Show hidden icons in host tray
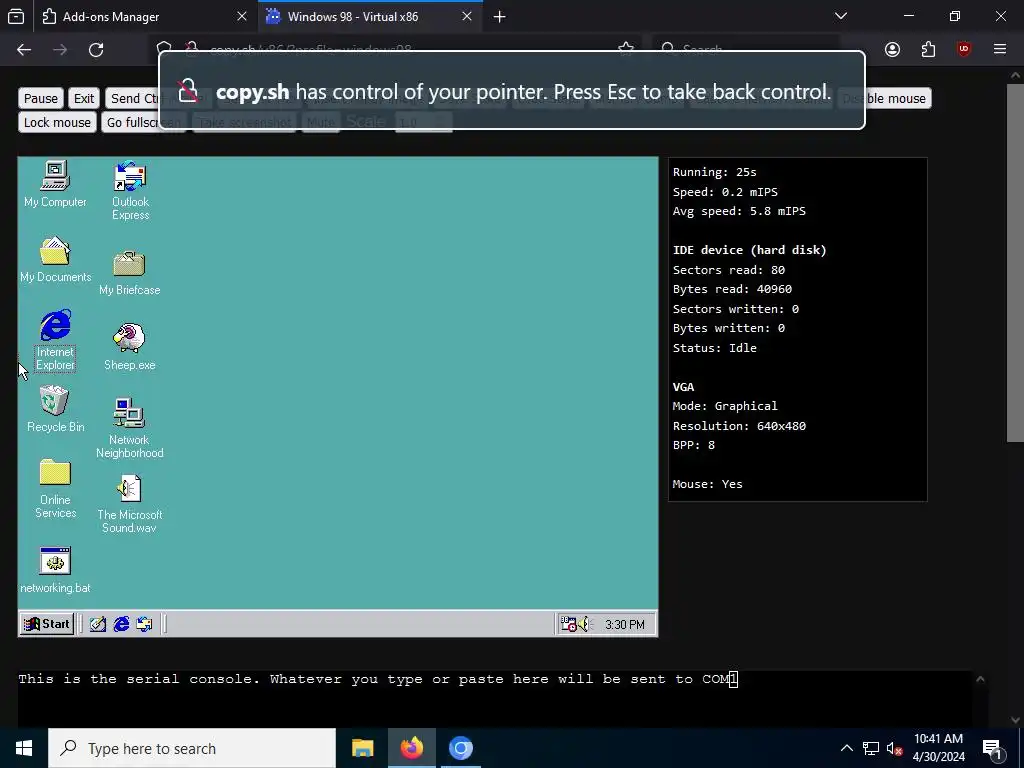1024x768 pixels. tap(846, 748)
